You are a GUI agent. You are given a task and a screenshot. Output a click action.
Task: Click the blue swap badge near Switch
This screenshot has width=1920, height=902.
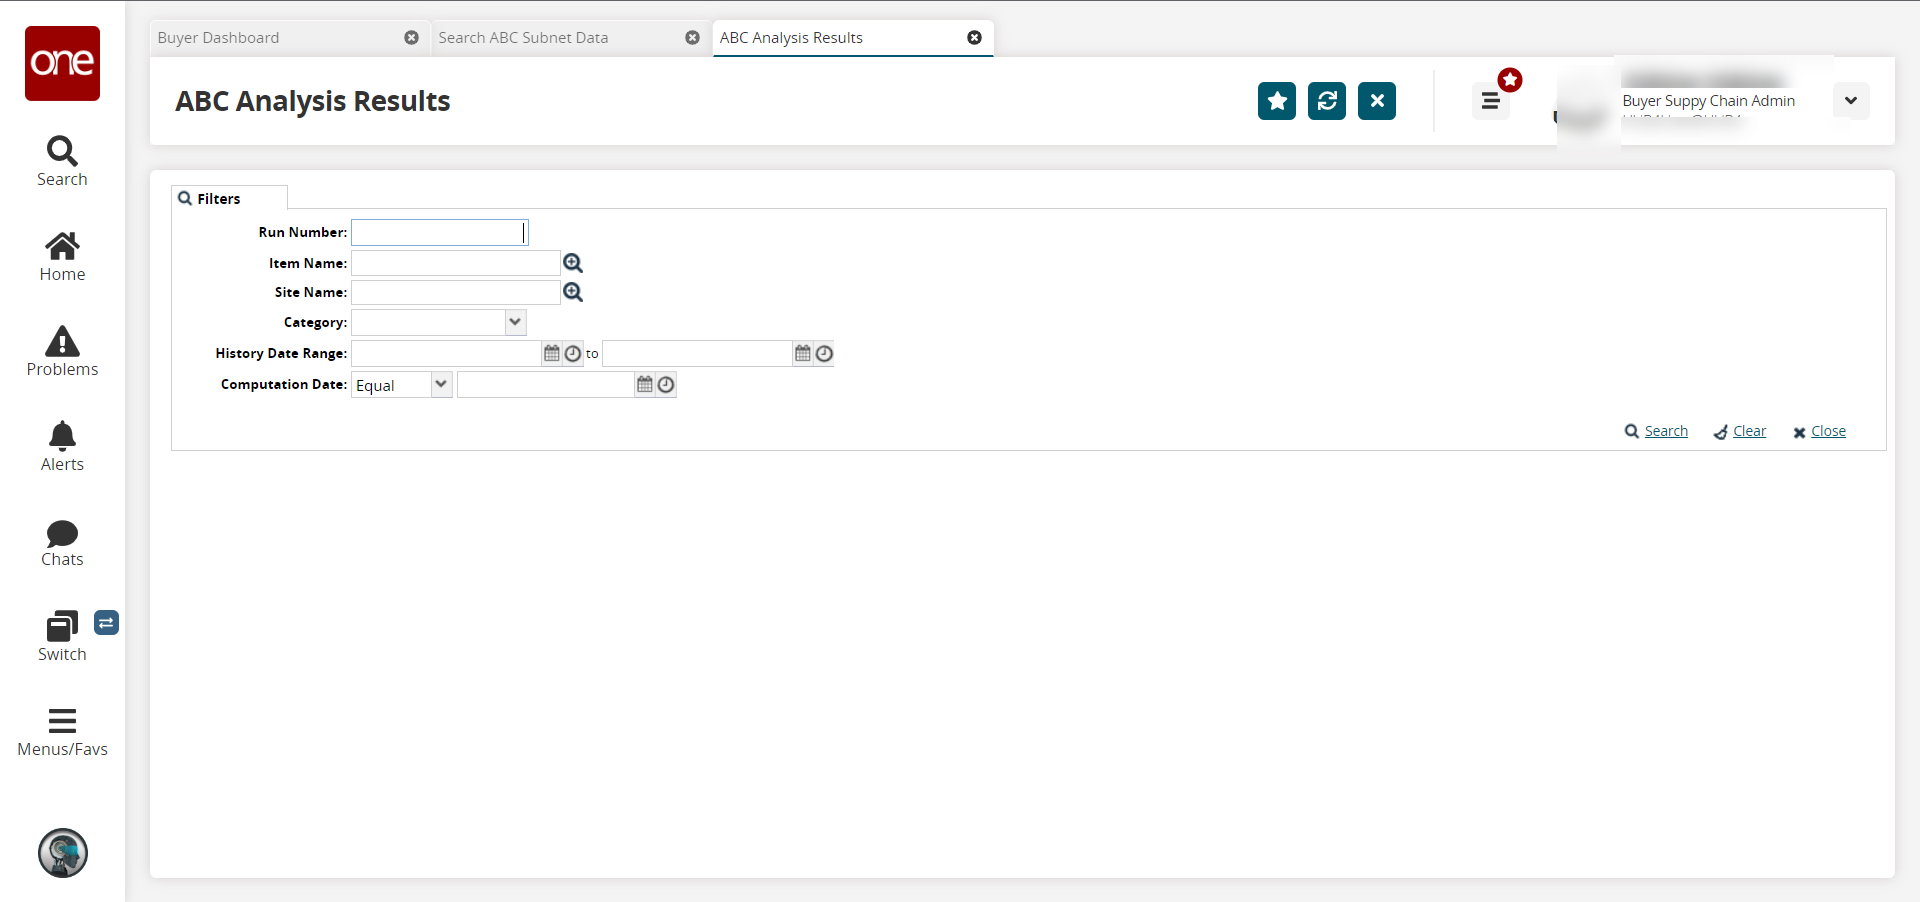106,623
